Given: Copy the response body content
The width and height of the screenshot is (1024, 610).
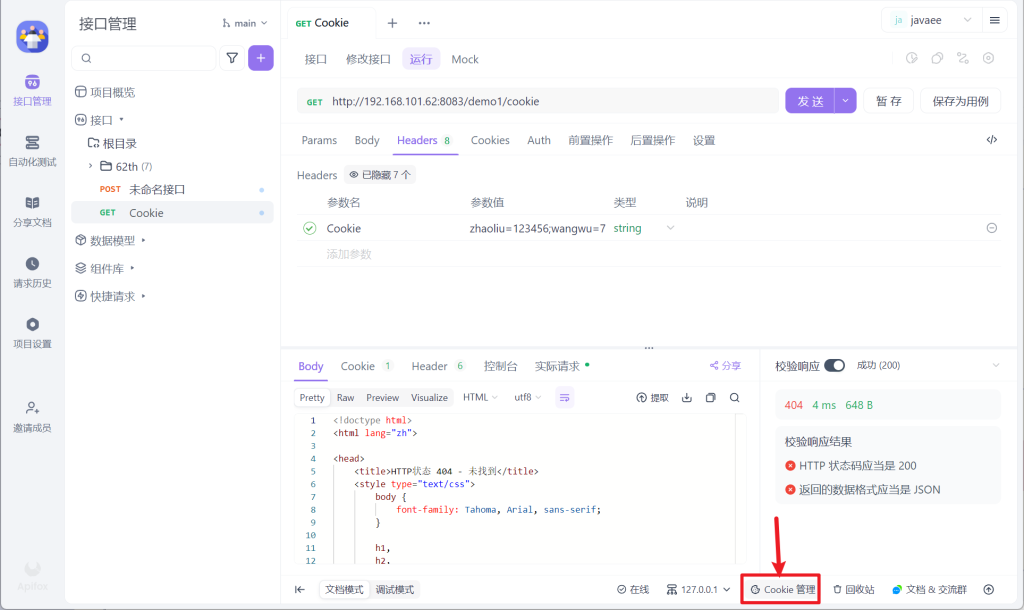Looking at the screenshot, I should pos(711,398).
